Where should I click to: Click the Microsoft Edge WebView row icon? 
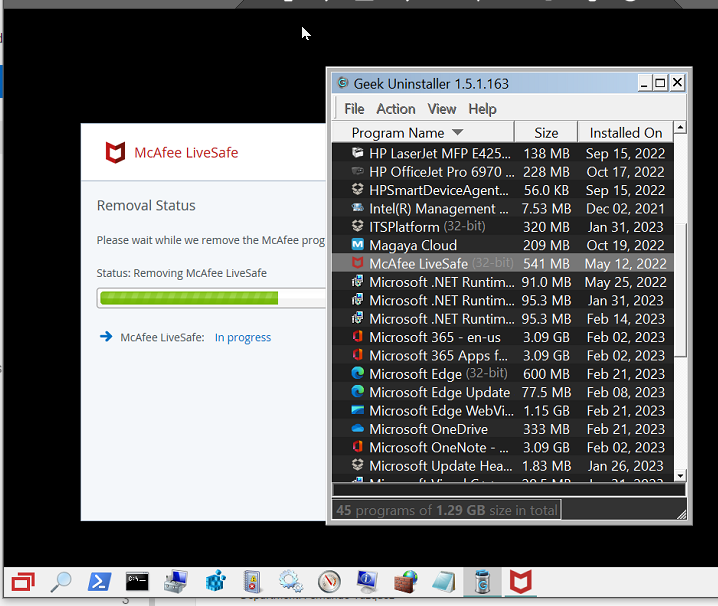(357, 410)
